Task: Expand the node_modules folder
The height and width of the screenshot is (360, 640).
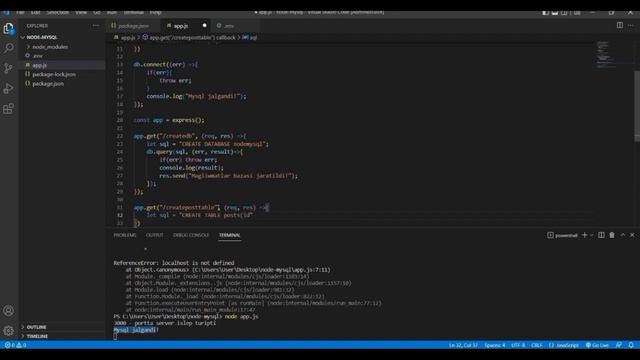Action: tap(62, 47)
